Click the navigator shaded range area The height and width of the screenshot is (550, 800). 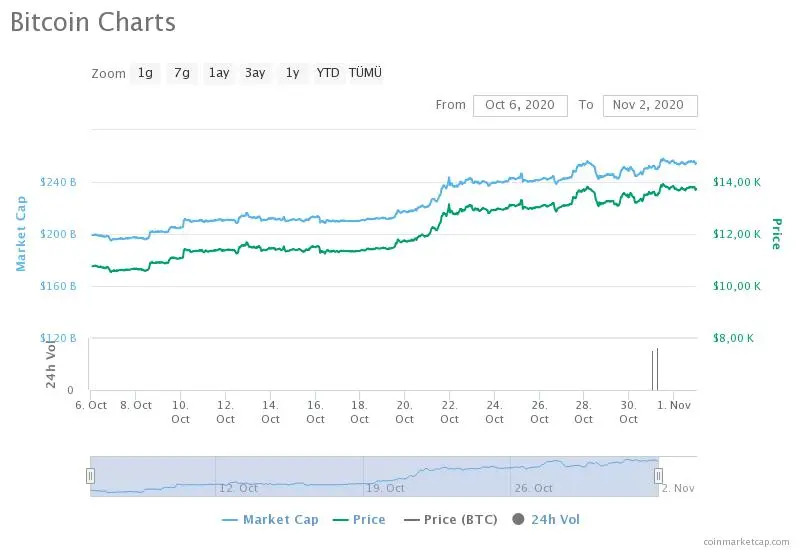(x=374, y=476)
